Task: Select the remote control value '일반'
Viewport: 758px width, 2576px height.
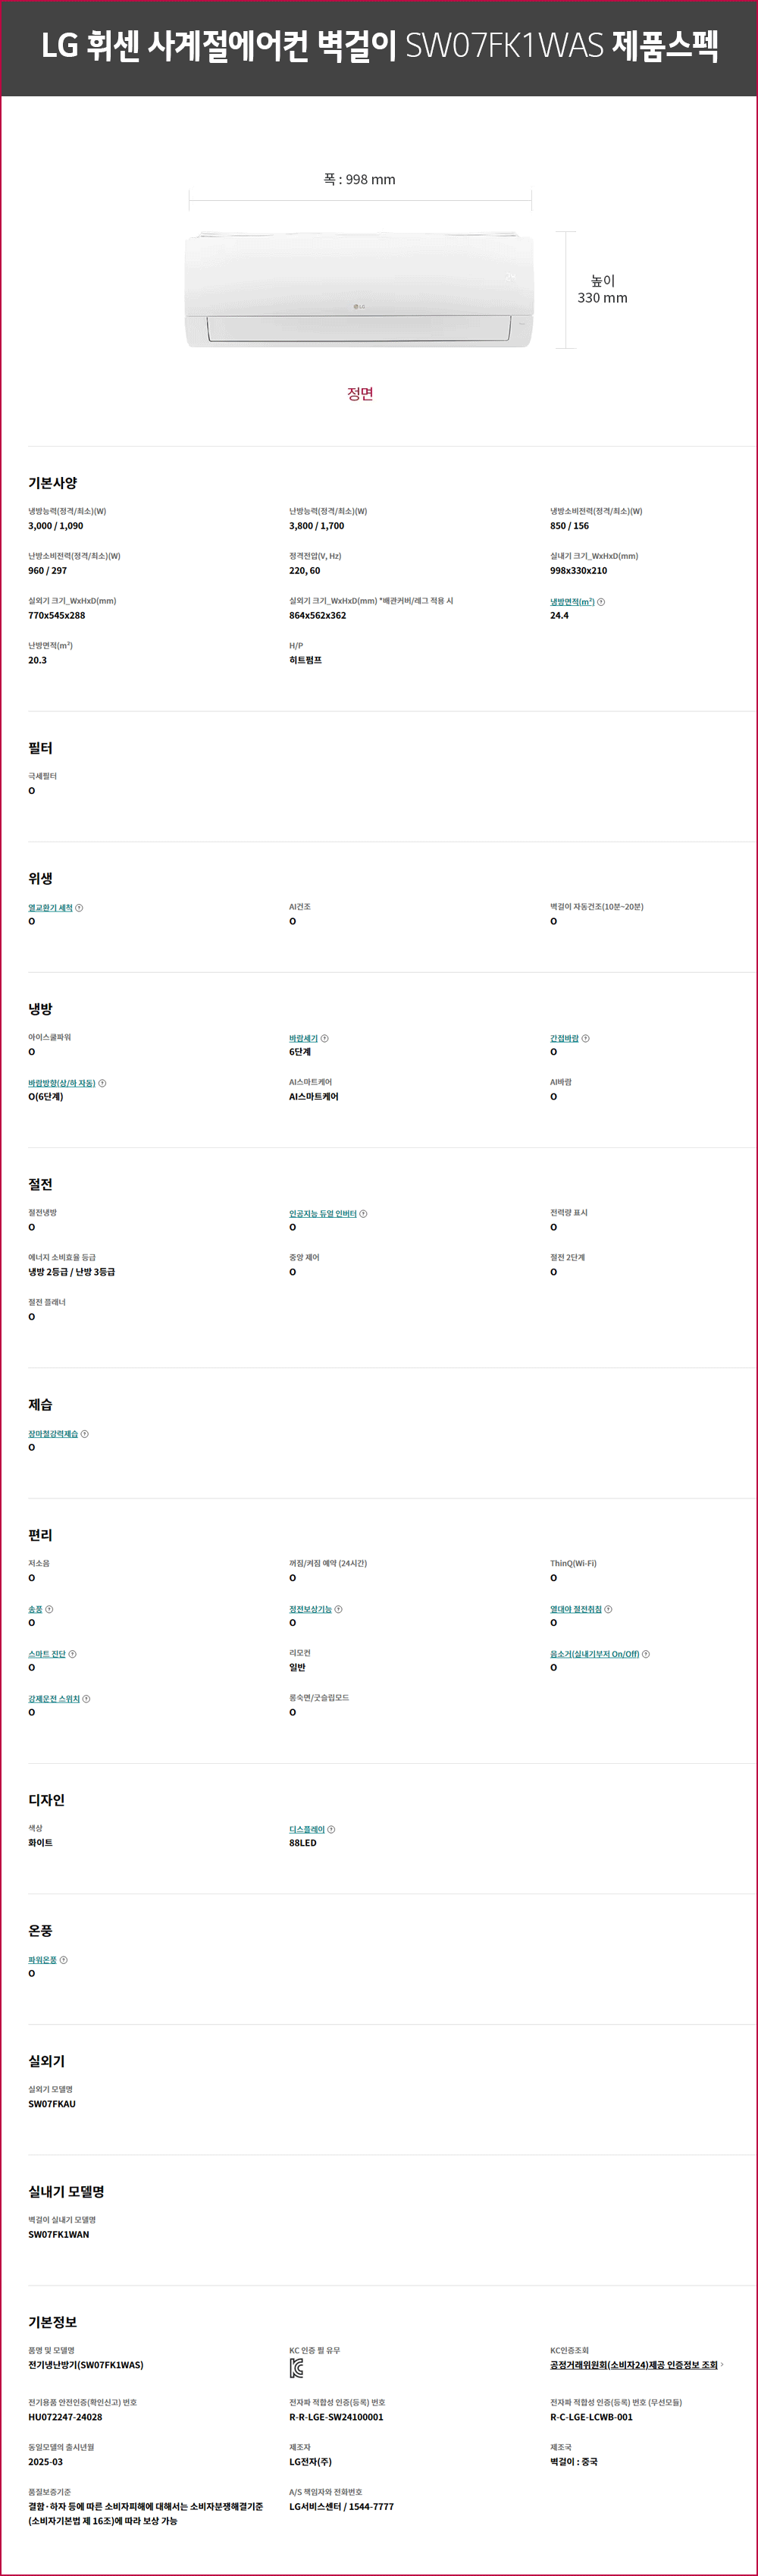Action: (x=298, y=1668)
